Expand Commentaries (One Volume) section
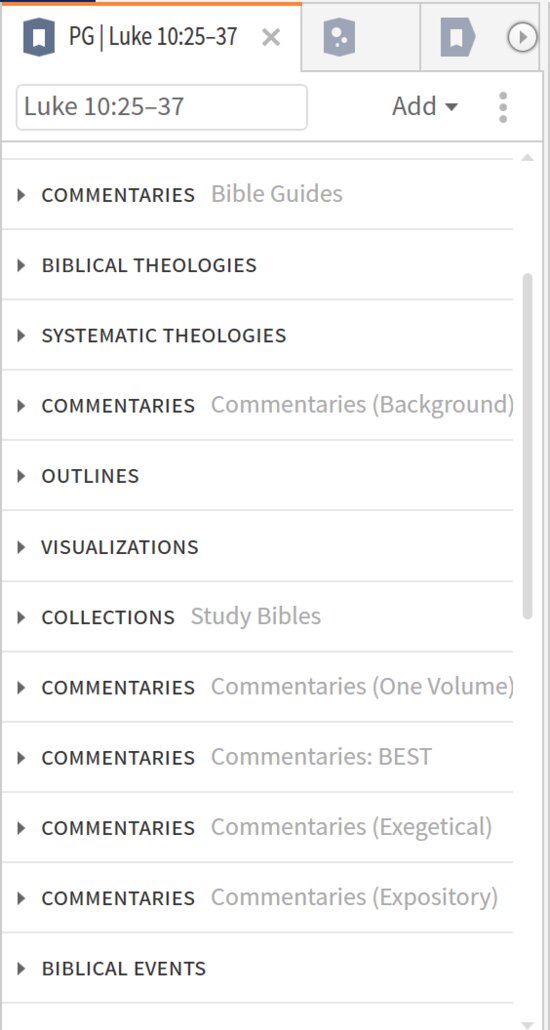The image size is (550, 1030). pyautogui.click(x=258, y=687)
